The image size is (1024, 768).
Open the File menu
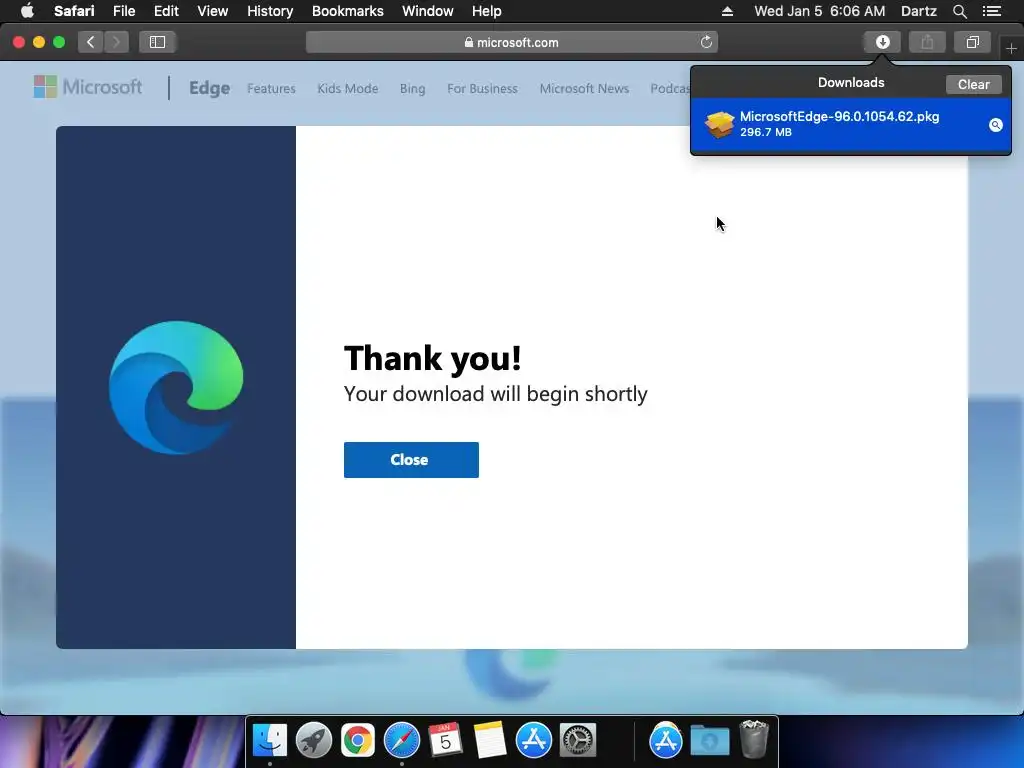(123, 11)
